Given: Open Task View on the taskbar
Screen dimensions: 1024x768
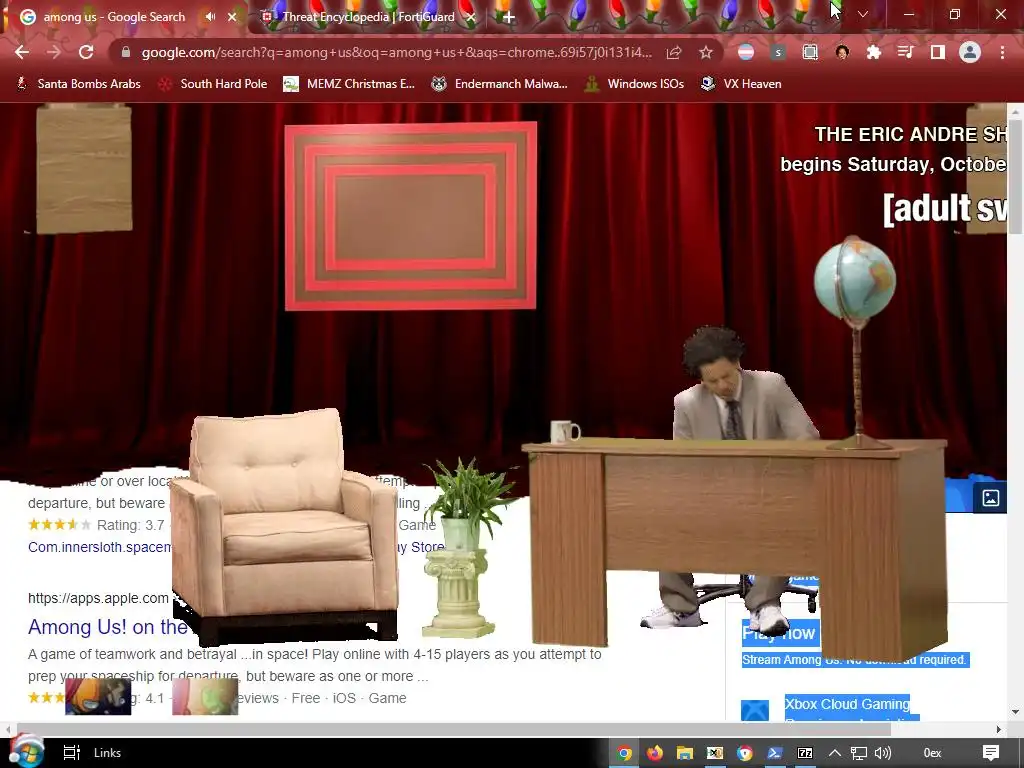Looking at the screenshot, I should [71, 753].
